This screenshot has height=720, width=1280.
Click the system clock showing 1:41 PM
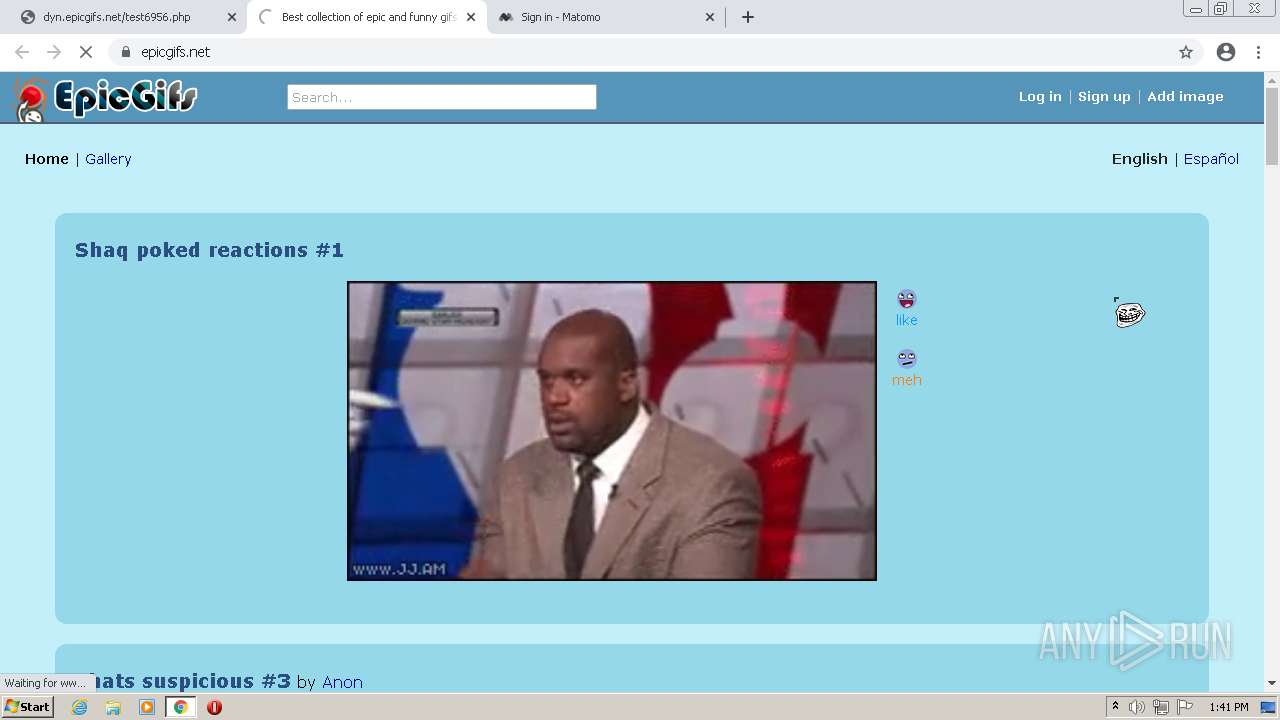[1229, 707]
